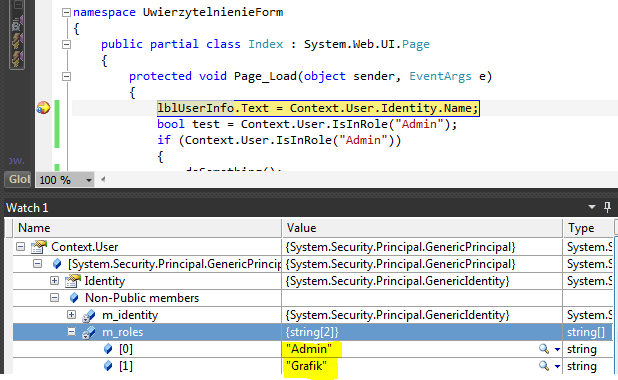The image size is (618, 380).
Task: Select the [1] array element row
Action: (313, 366)
